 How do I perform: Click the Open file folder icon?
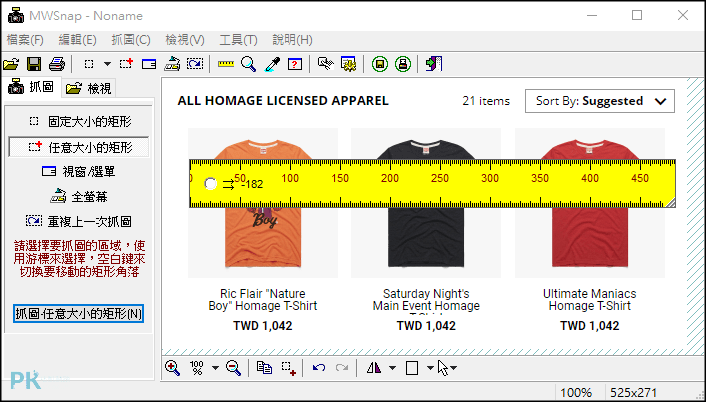point(11,64)
